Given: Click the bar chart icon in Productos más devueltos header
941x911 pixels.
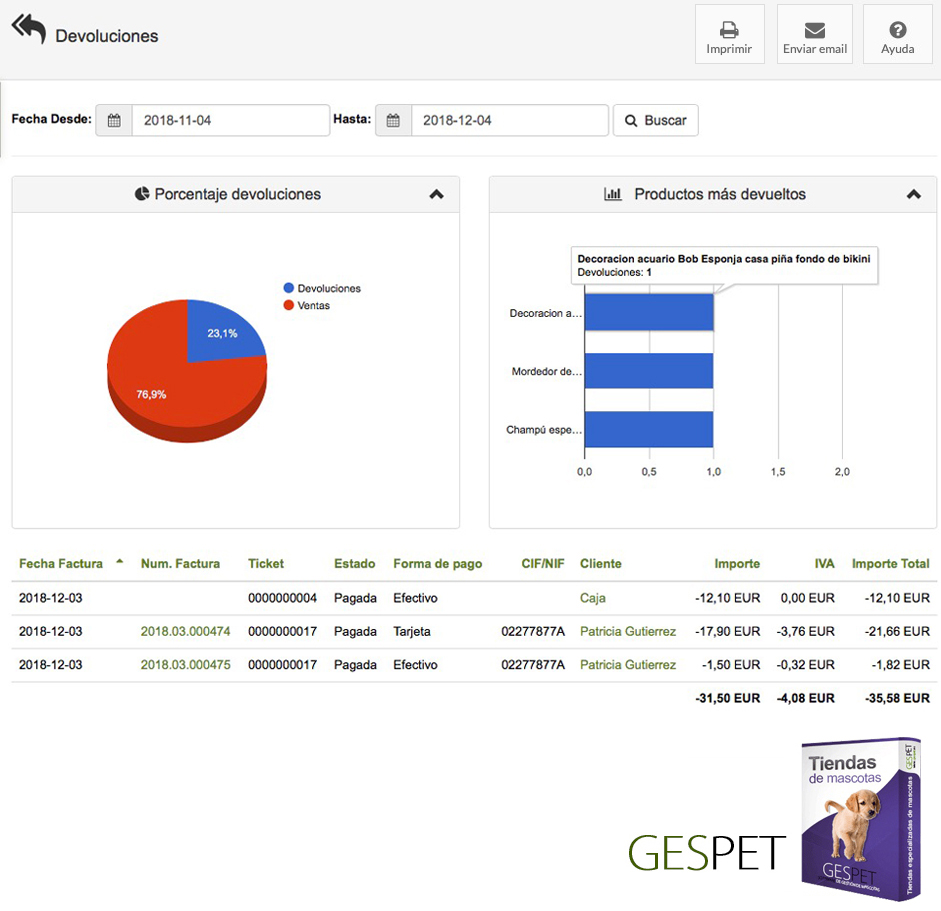Looking at the screenshot, I should 613,194.
